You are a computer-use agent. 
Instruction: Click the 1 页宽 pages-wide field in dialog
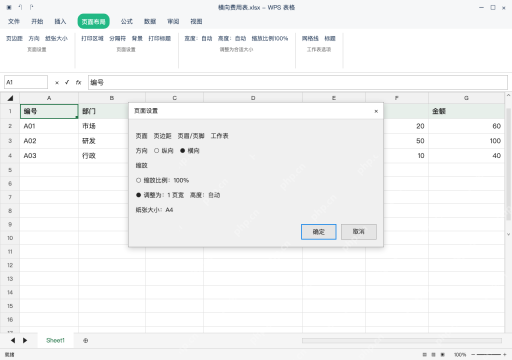[x=175, y=195]
